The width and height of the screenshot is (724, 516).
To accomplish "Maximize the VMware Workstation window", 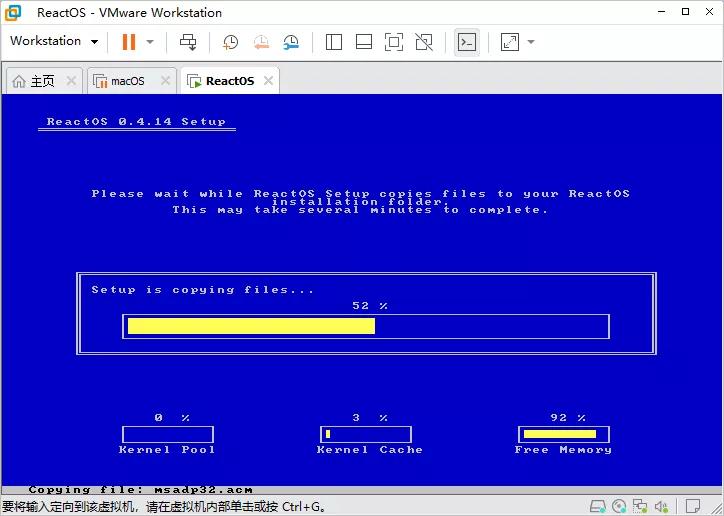I will [686, 12].
